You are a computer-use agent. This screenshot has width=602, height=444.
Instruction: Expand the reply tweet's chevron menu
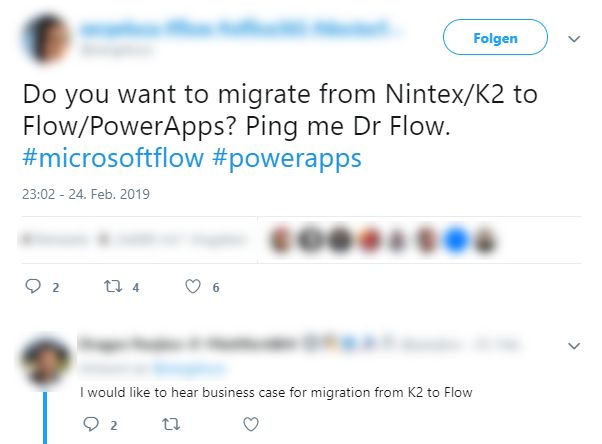pyautogui.click(x=574, y=346)
